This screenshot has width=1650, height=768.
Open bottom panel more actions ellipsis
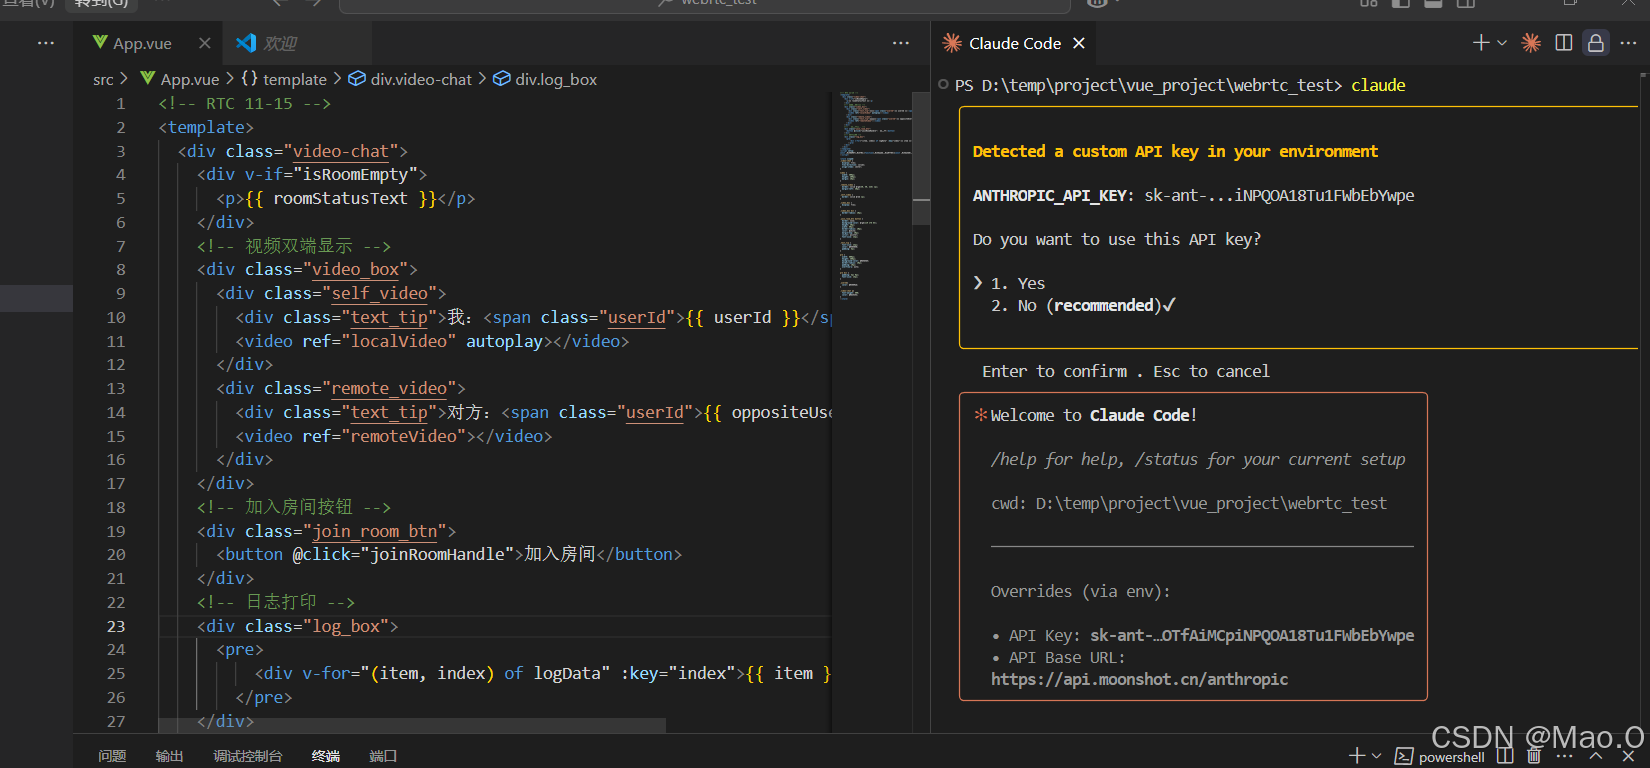pyautogui.click(x=1565, y=756)
